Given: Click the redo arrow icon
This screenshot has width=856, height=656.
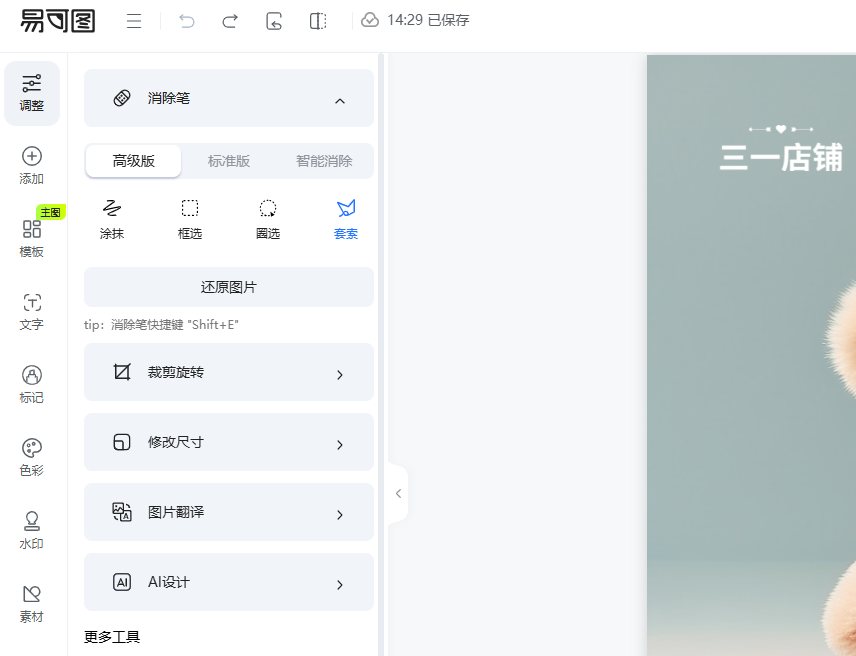Looking at the screenshot, I should (x=230, y=21).
